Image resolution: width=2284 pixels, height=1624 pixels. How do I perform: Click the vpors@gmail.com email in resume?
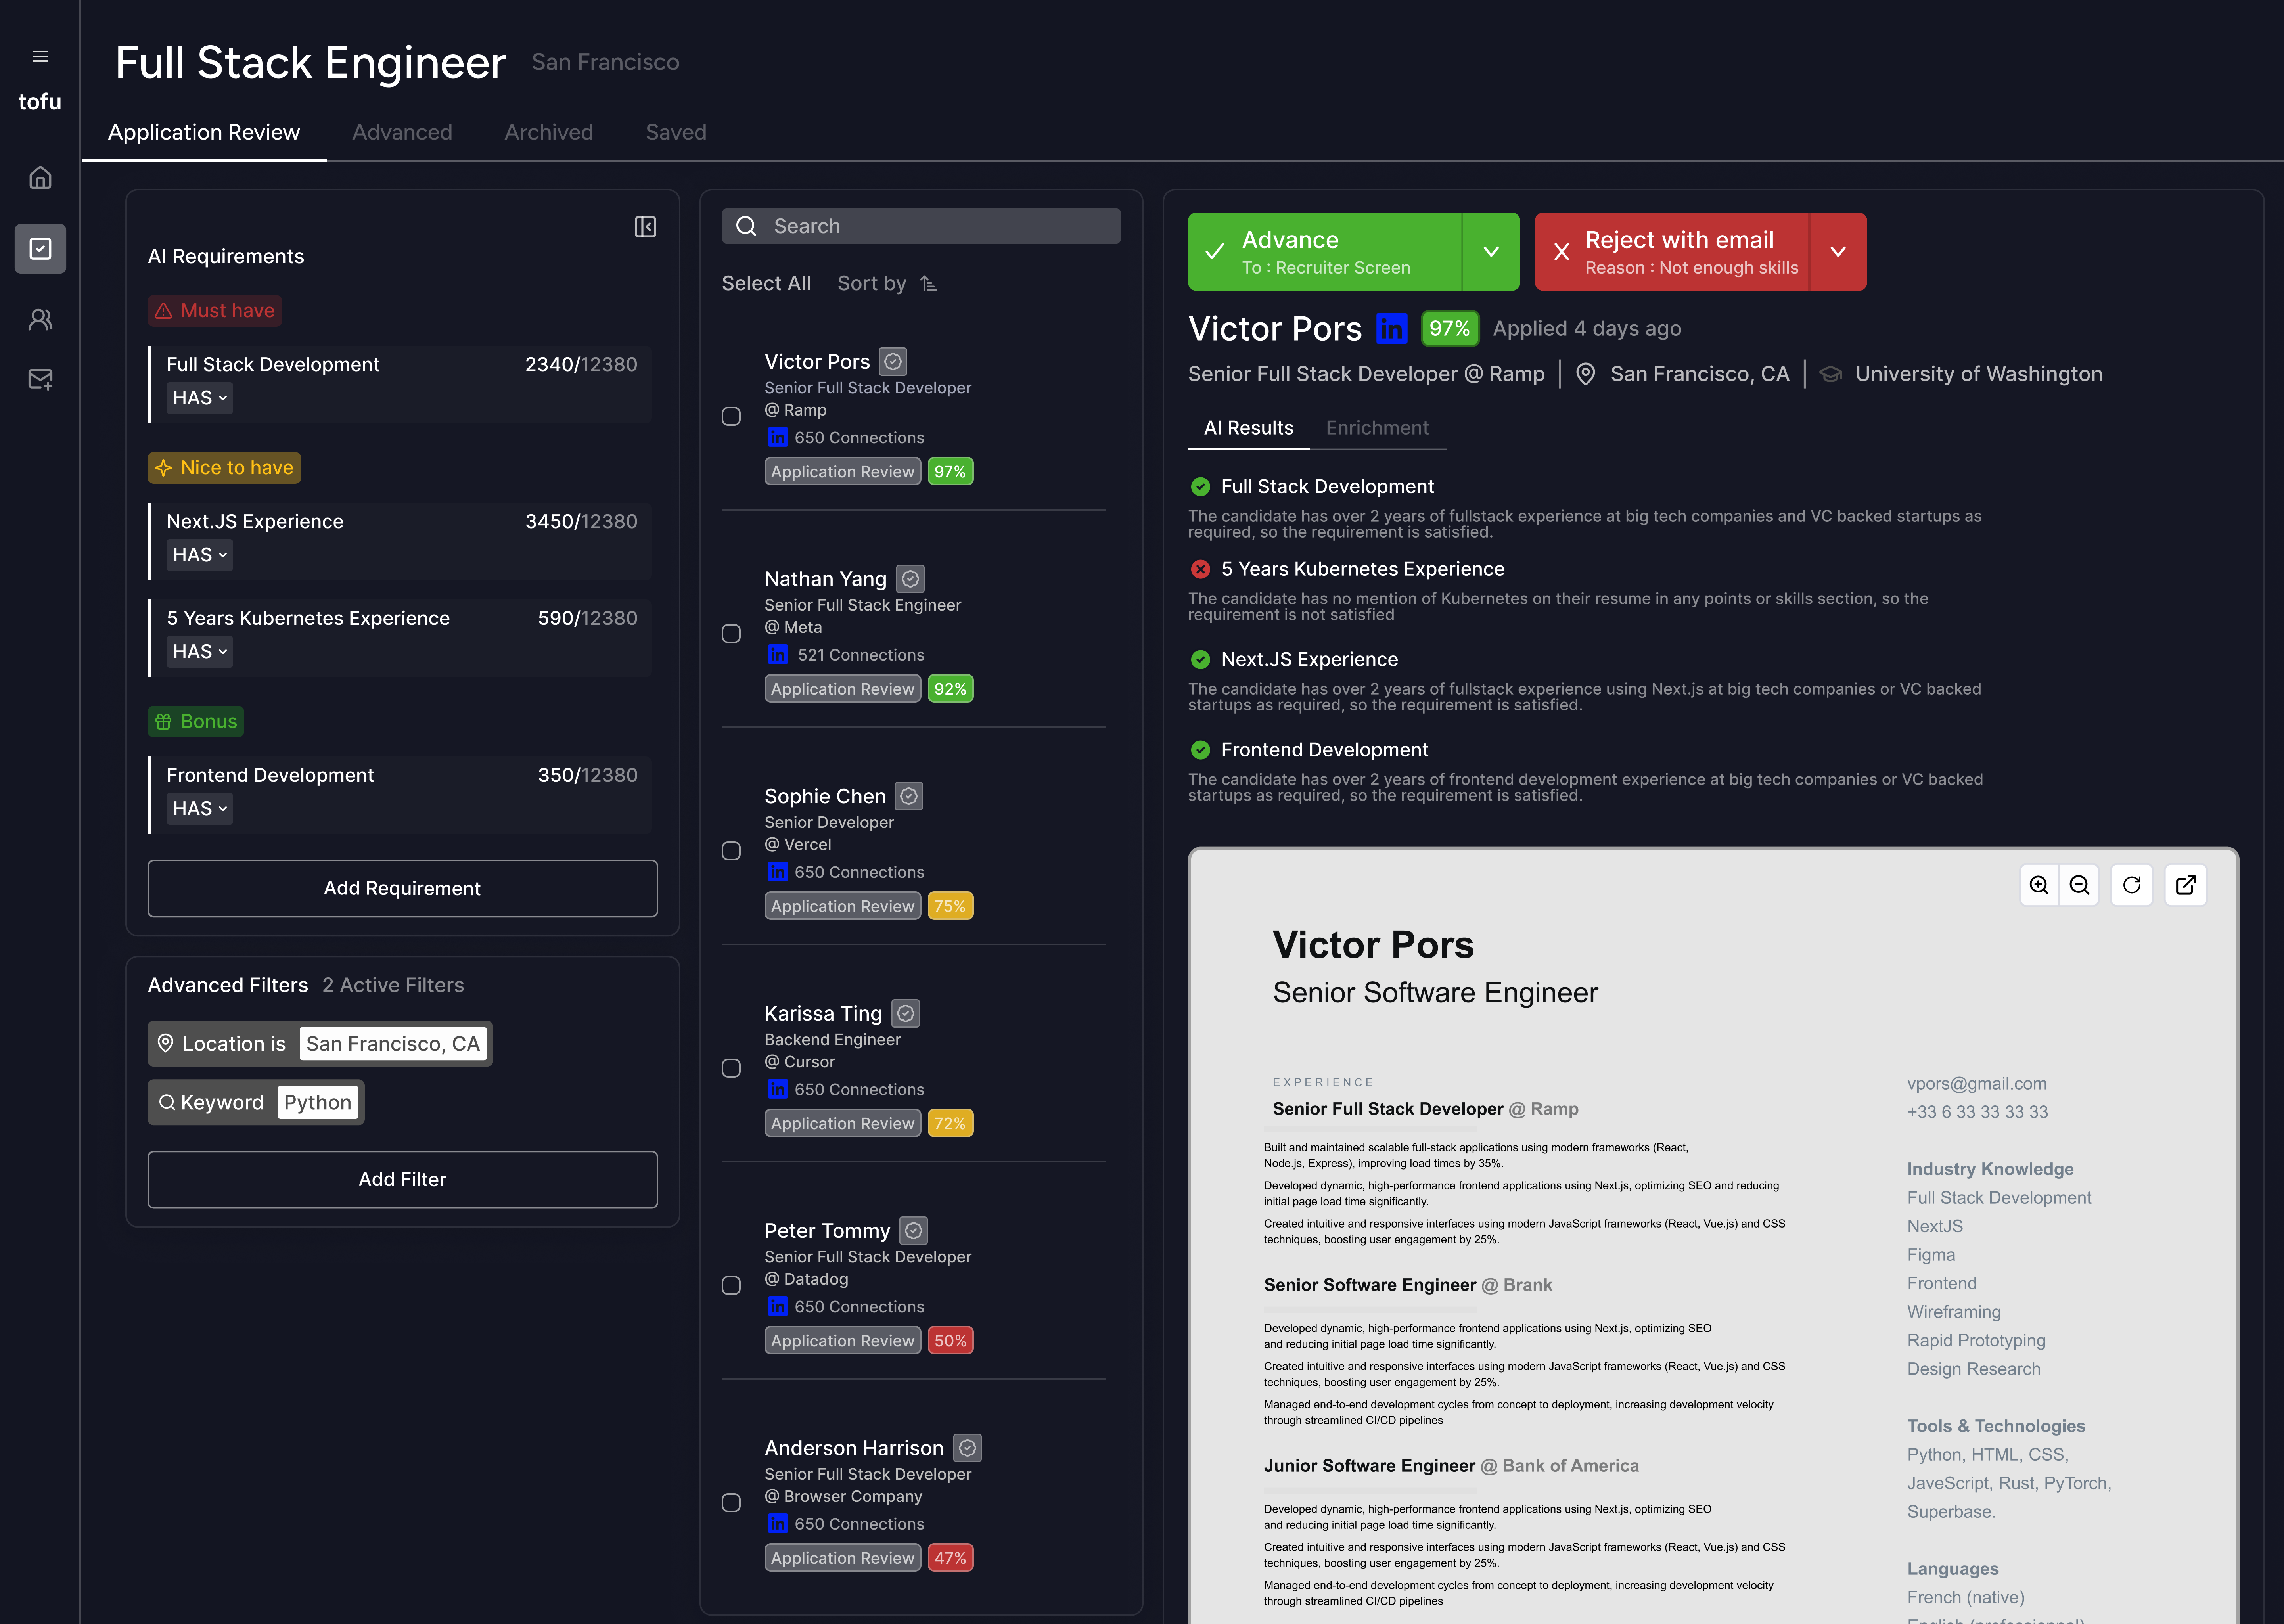coord(1977,1083)
